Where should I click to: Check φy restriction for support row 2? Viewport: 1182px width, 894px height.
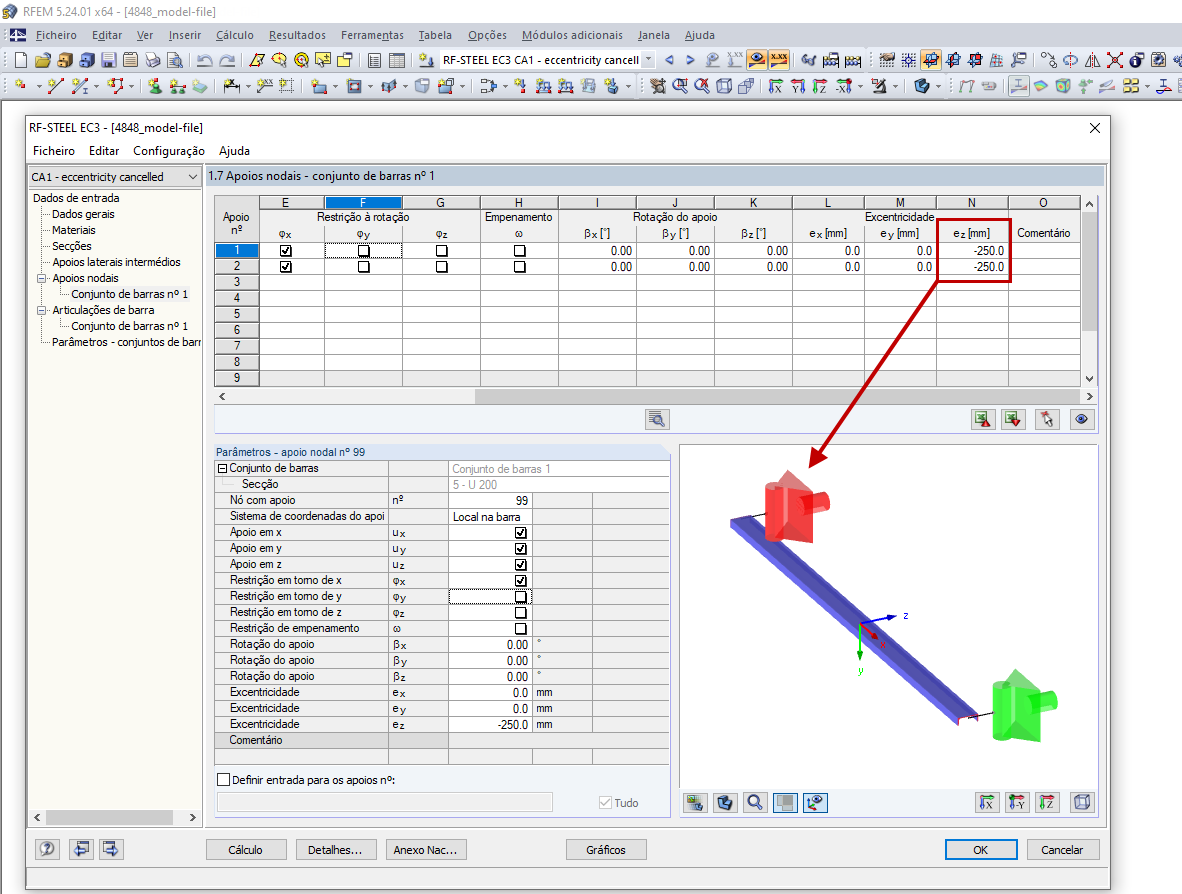click(x=363, y=267)
